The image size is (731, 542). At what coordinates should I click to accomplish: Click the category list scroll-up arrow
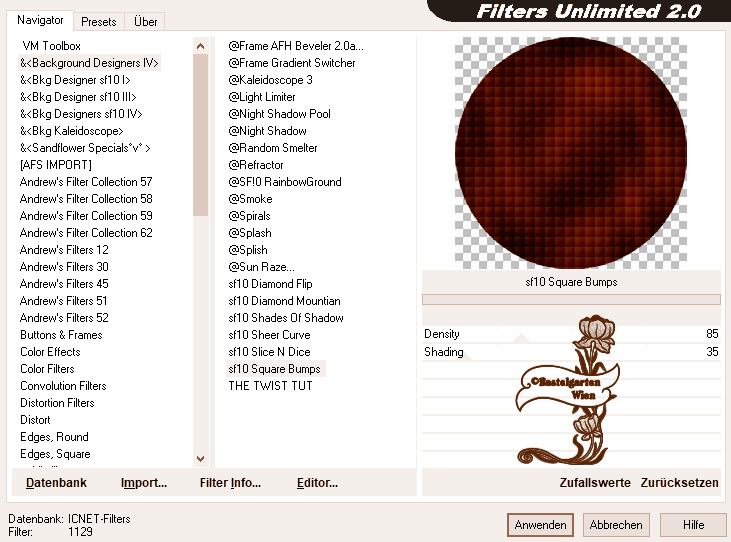coord(200,46)
